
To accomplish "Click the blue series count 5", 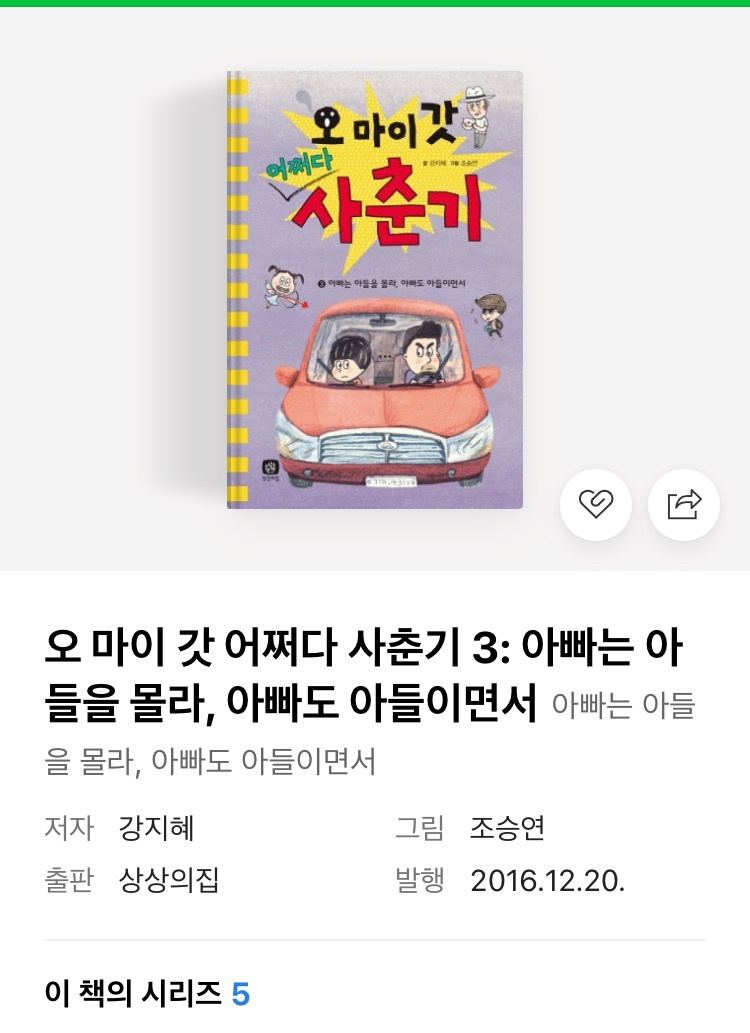I will pos(241,994).
